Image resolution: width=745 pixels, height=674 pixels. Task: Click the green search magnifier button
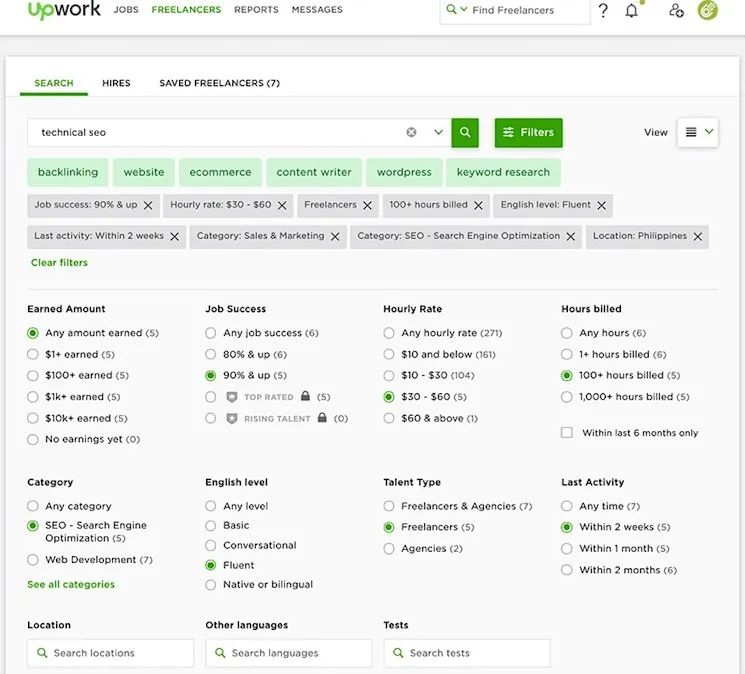click(x=465, y=133)
